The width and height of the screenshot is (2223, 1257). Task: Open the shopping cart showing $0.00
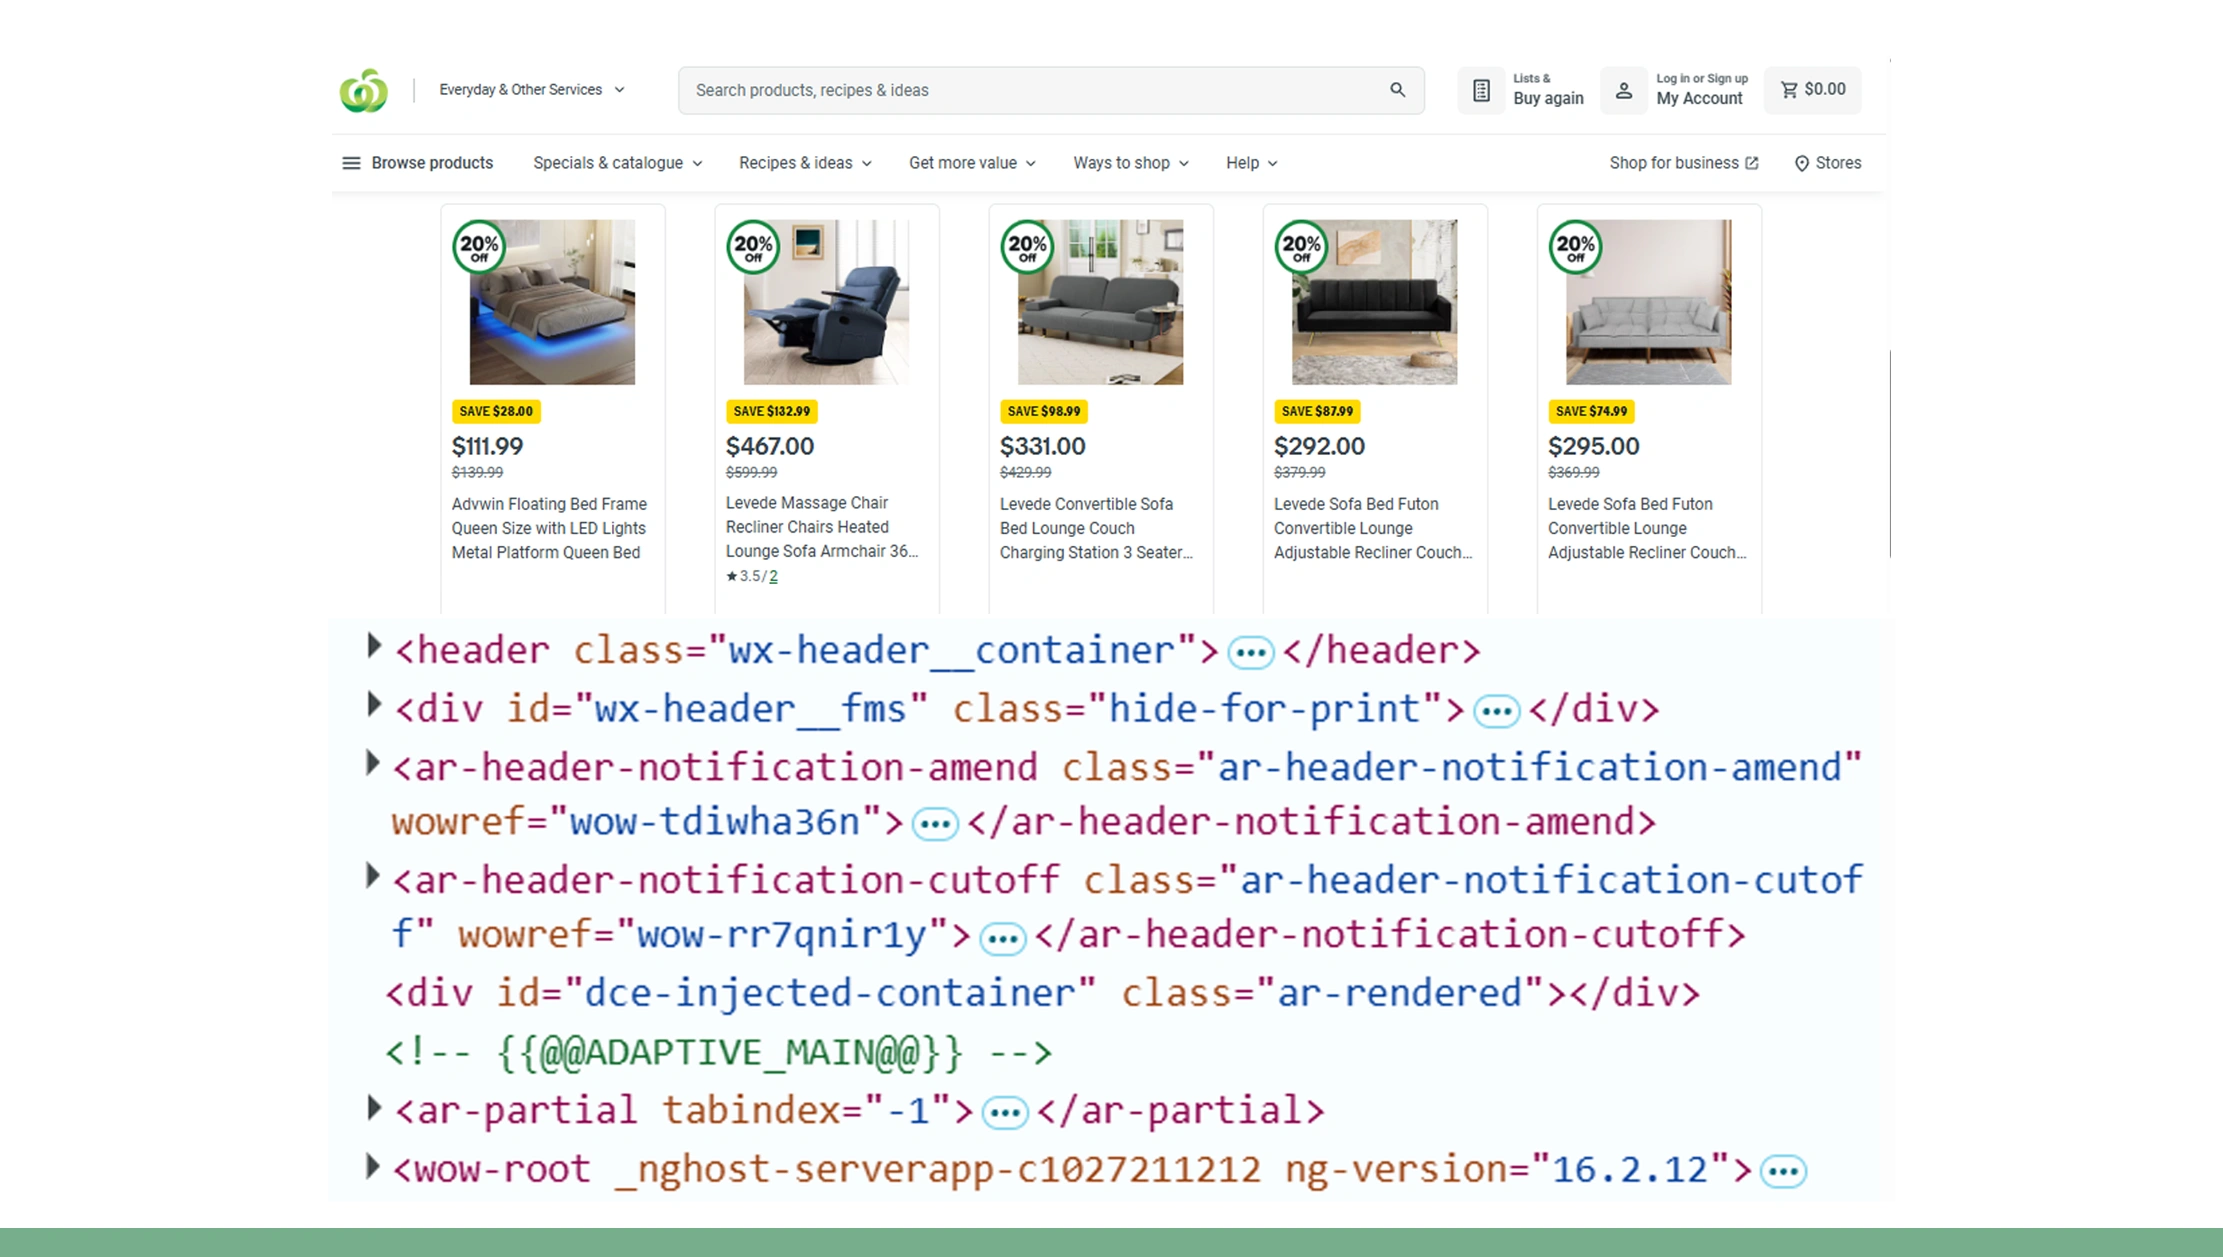(1812, 90)
